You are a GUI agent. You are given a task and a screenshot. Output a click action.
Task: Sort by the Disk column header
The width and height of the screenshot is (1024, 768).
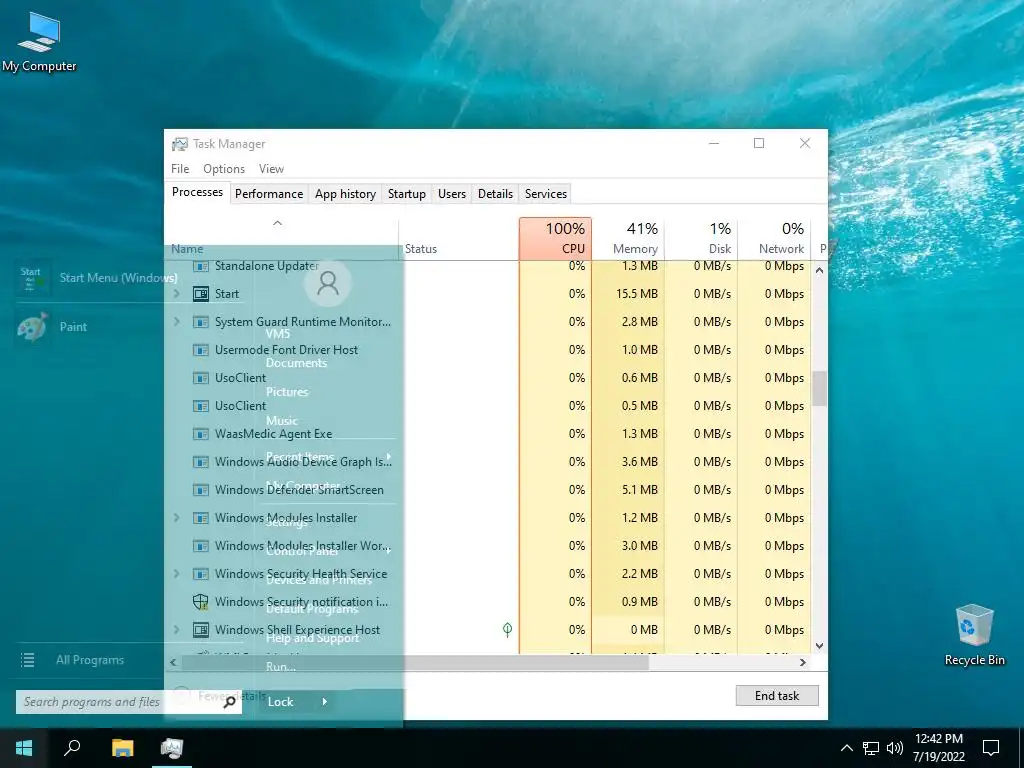701,238
